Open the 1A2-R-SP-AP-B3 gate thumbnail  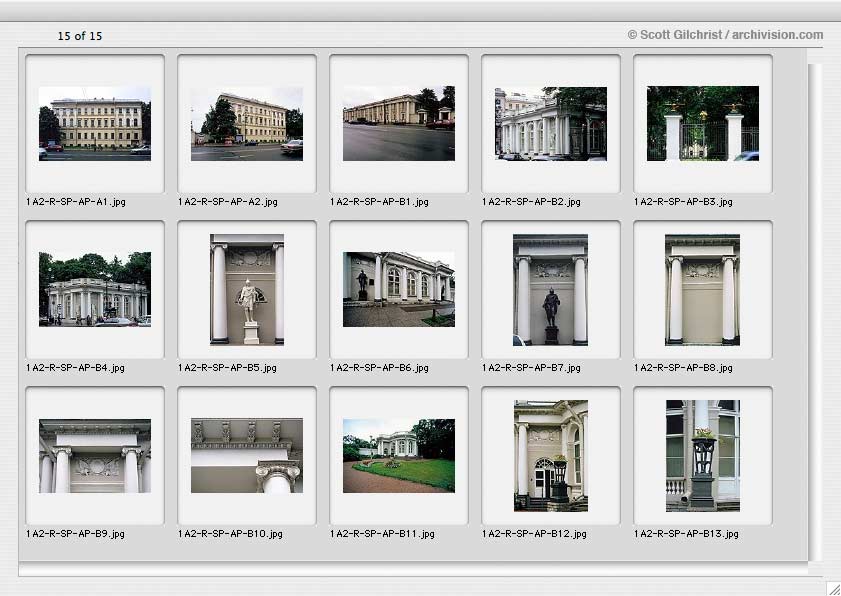click(703, 123)
